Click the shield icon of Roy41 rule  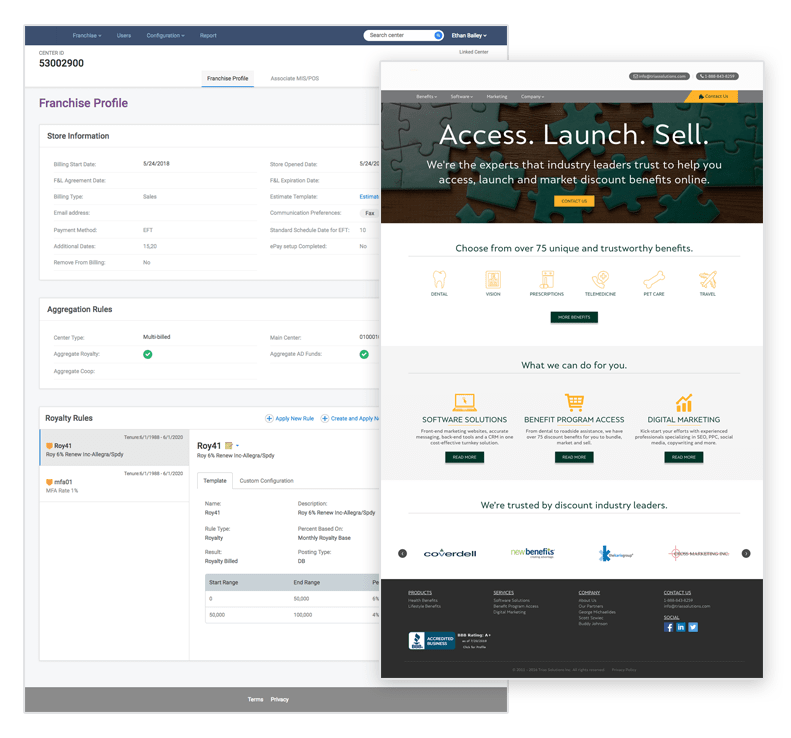coord(49,446)
